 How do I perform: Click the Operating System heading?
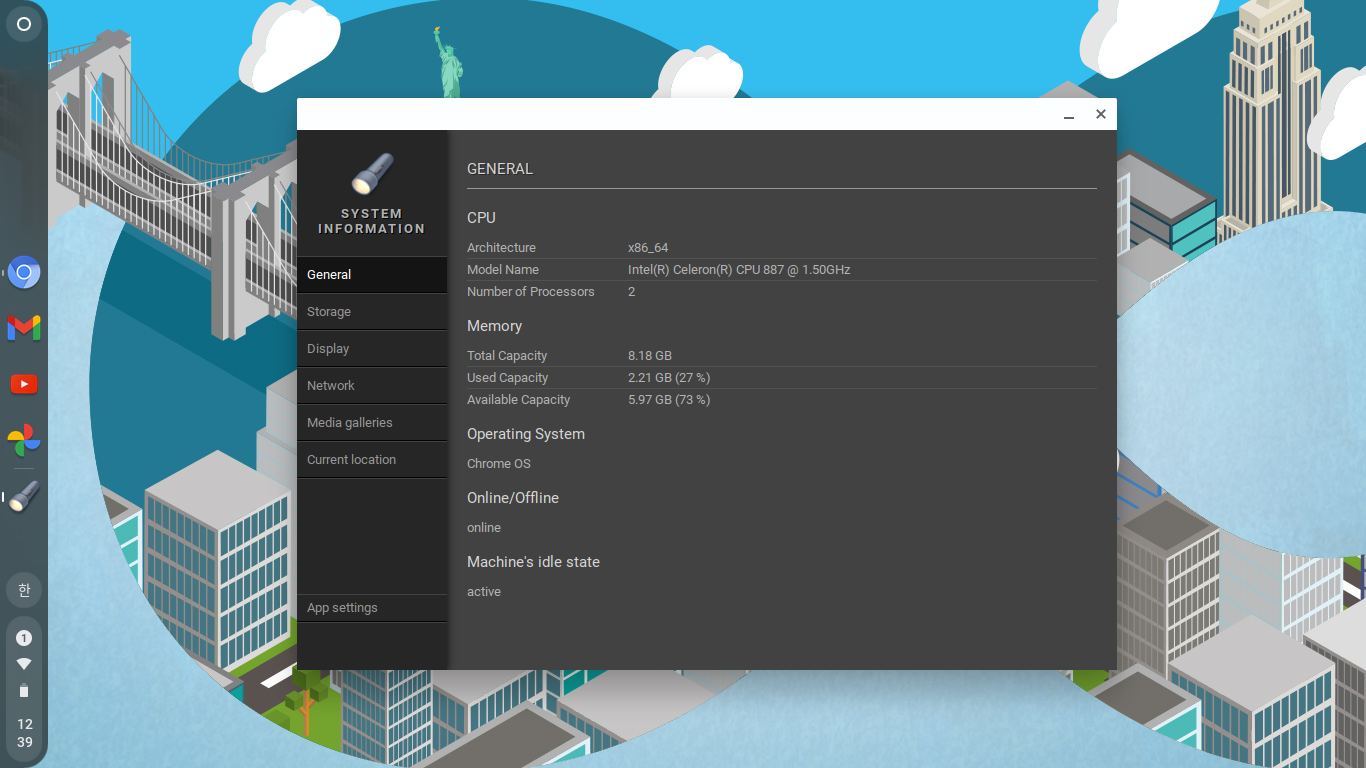(x=526, y=434)
